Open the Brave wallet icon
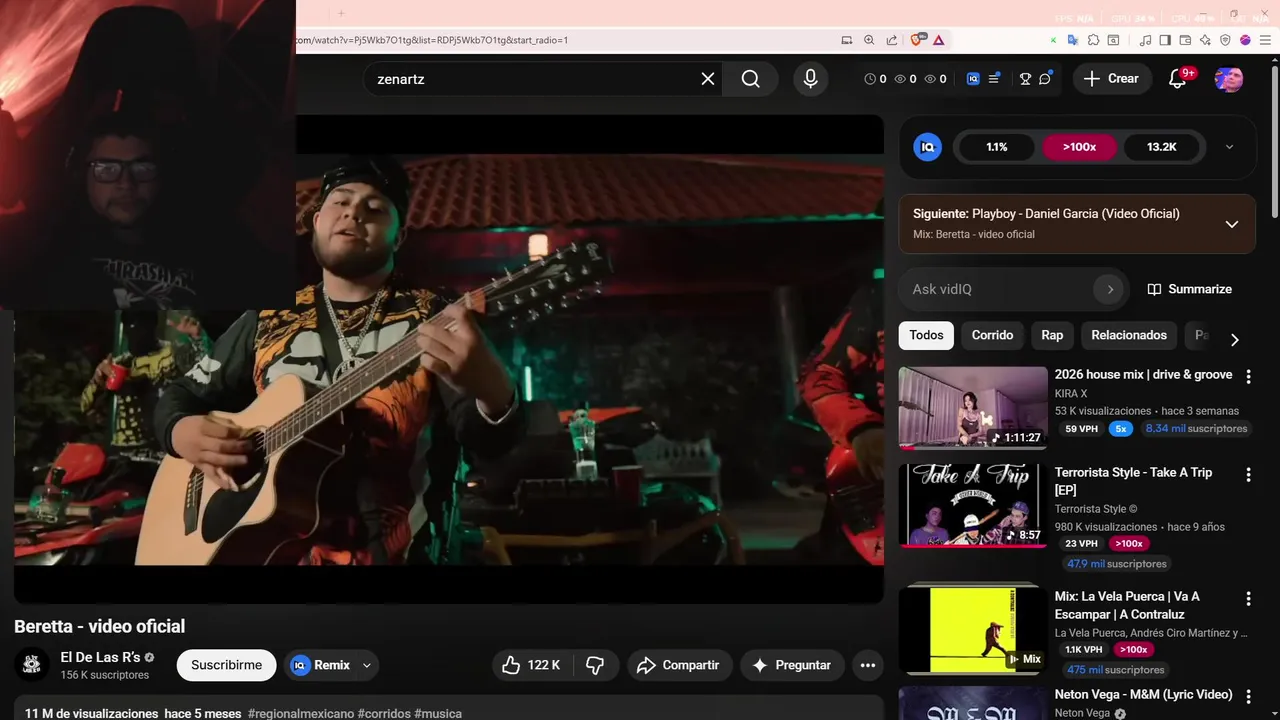The width and height of the screenshot is (1280, 720). [1185, 40]
